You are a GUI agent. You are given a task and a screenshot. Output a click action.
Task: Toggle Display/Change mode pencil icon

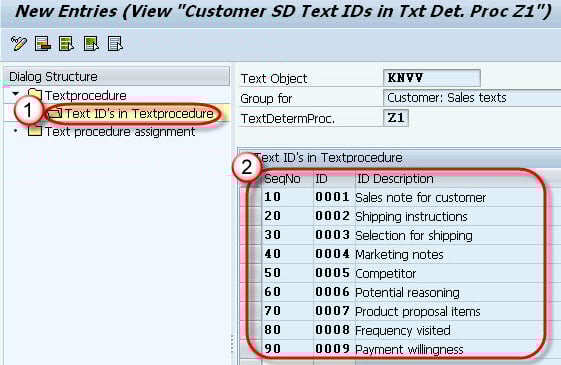19,44
